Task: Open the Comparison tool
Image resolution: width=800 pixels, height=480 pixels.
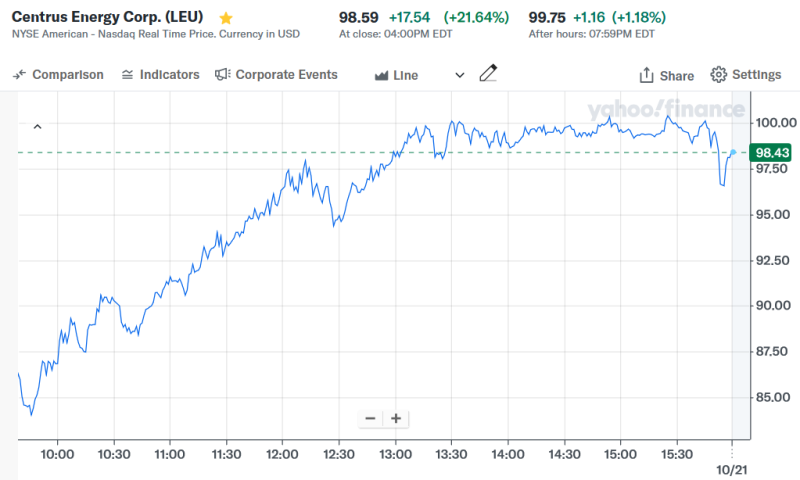Action: pos(59,75)
